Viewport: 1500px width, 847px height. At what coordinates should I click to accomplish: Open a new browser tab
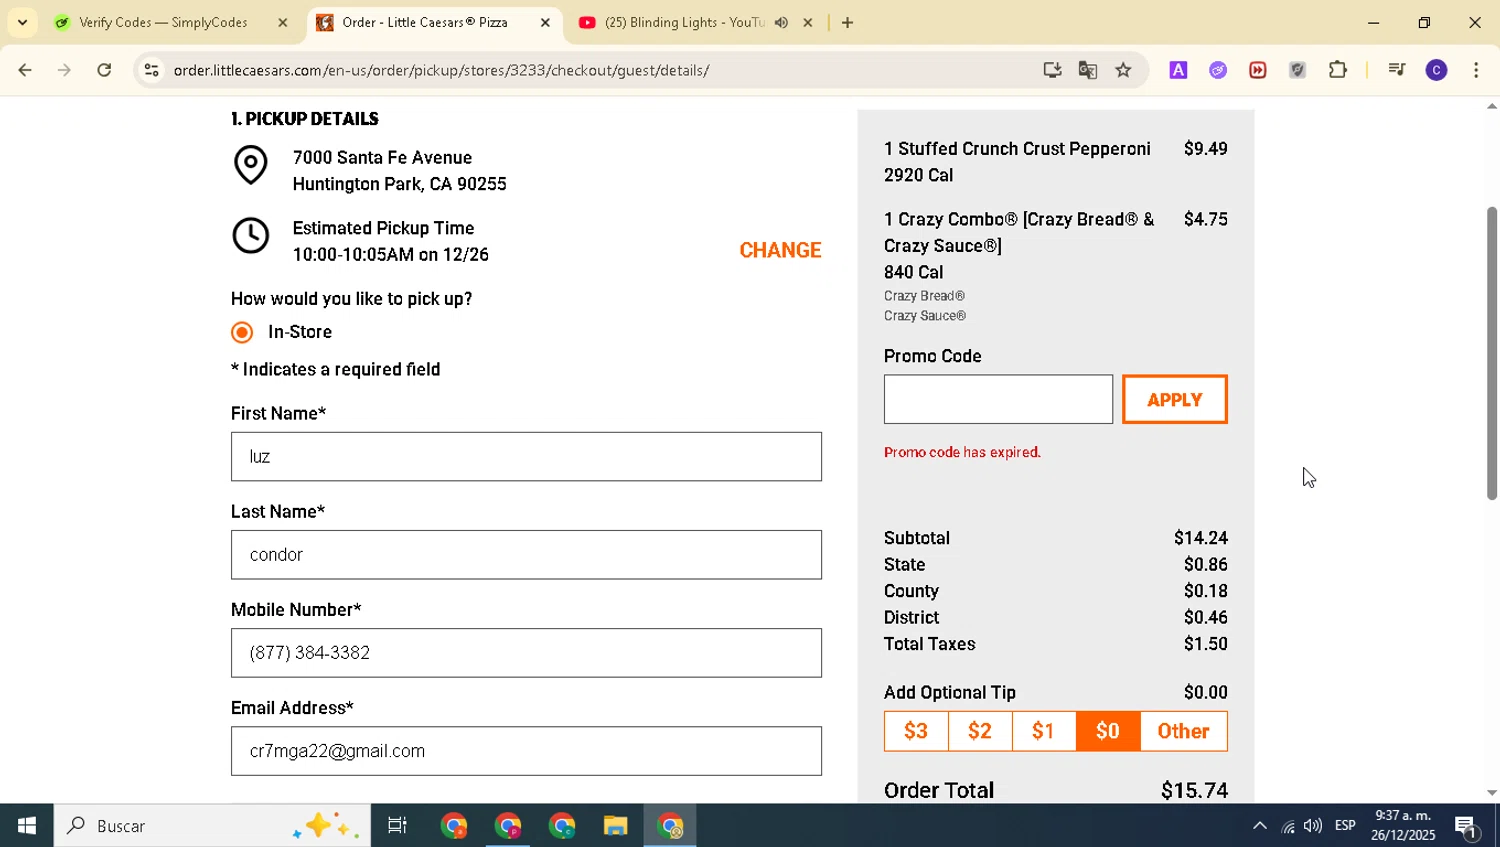coord(847,22)
